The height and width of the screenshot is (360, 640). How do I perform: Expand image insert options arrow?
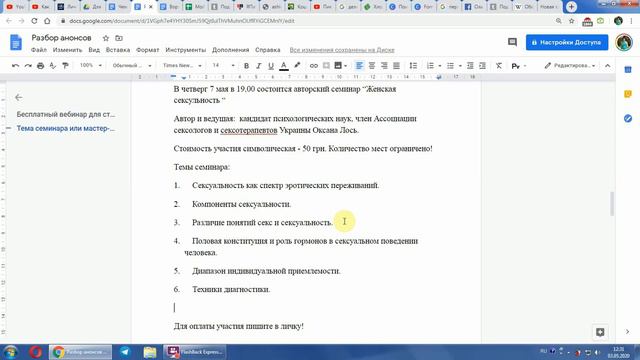tap(346, 66)
